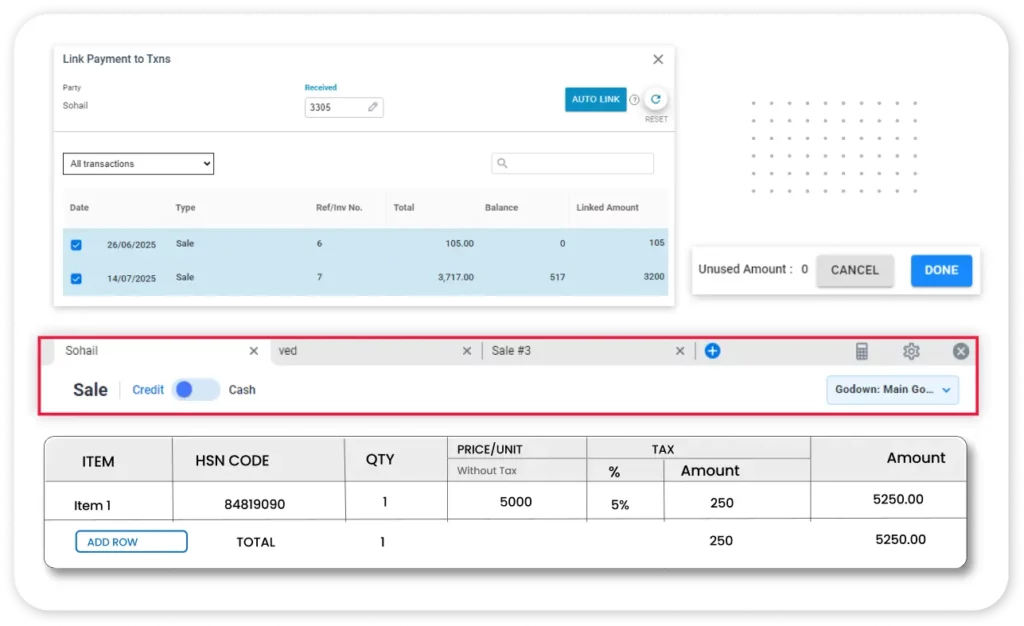Add a new sale tab with plus icon
1024x626 pixels.
712,351
